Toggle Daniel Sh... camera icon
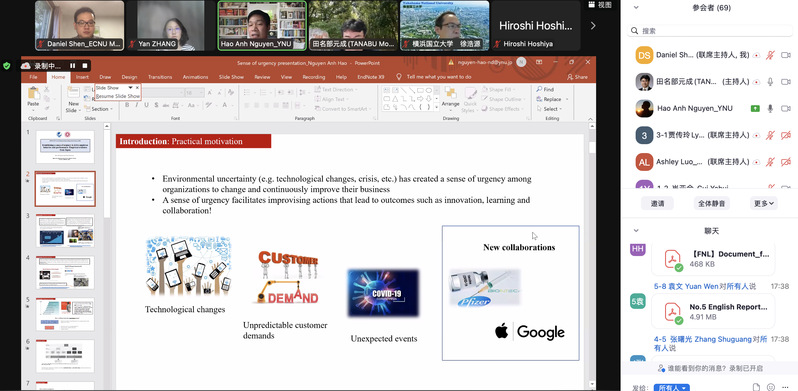The height and width of the screenshot is (391, 798). 786,55
